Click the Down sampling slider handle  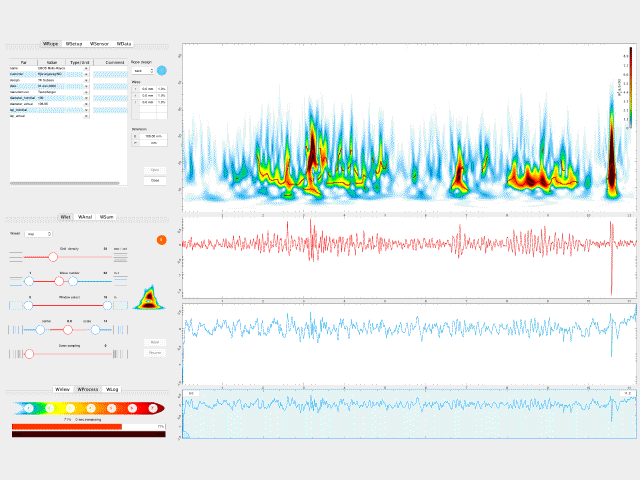(x=29, y=354)
